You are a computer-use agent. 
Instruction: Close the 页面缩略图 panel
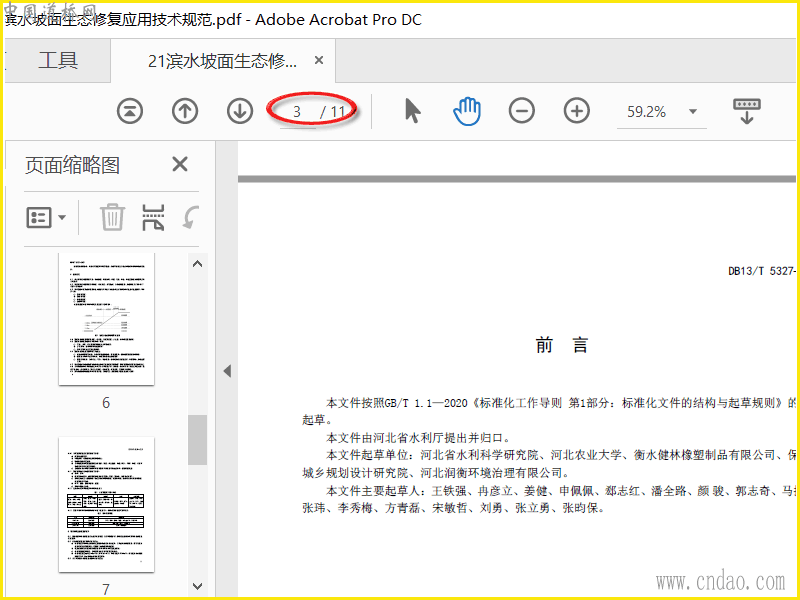[x=180, y=164]
